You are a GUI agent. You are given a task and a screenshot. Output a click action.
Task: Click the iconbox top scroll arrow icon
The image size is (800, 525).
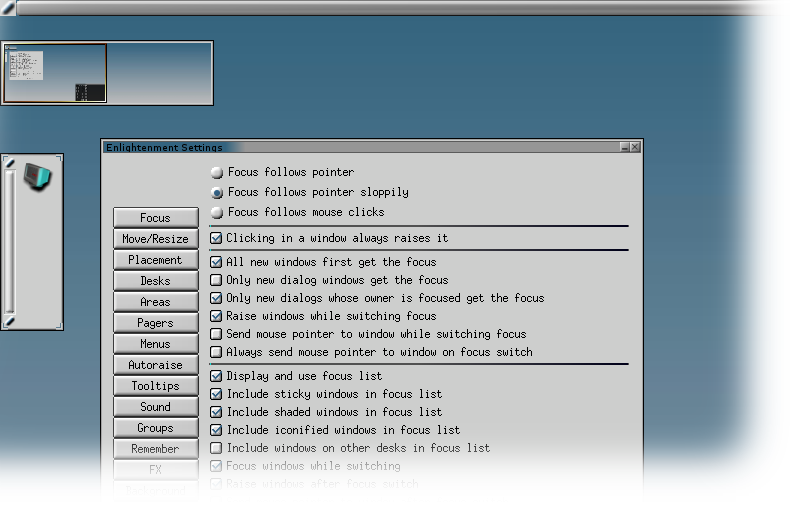click(9, 163)
